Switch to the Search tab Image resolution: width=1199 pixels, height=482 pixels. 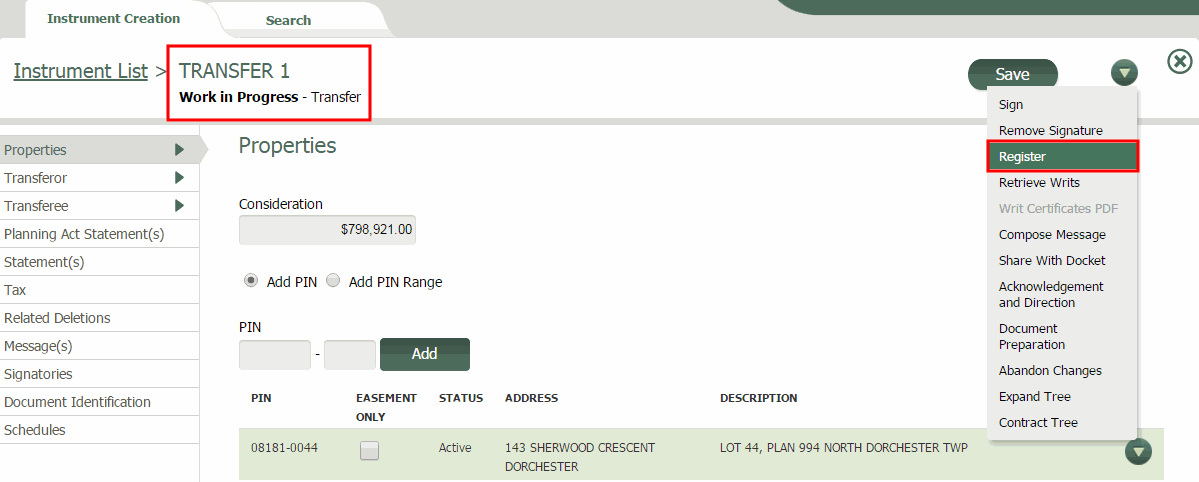pyautogui.click(x=288, y=20)
